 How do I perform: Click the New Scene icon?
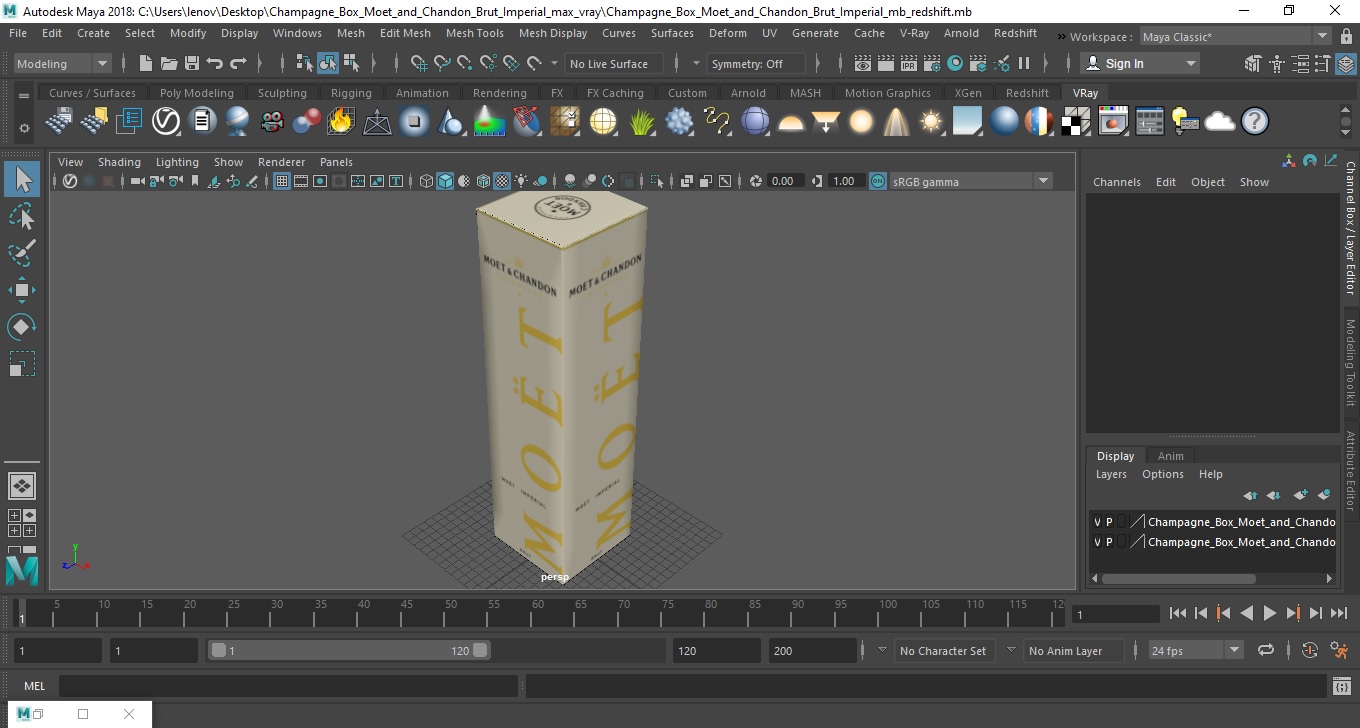pos(146,64)
